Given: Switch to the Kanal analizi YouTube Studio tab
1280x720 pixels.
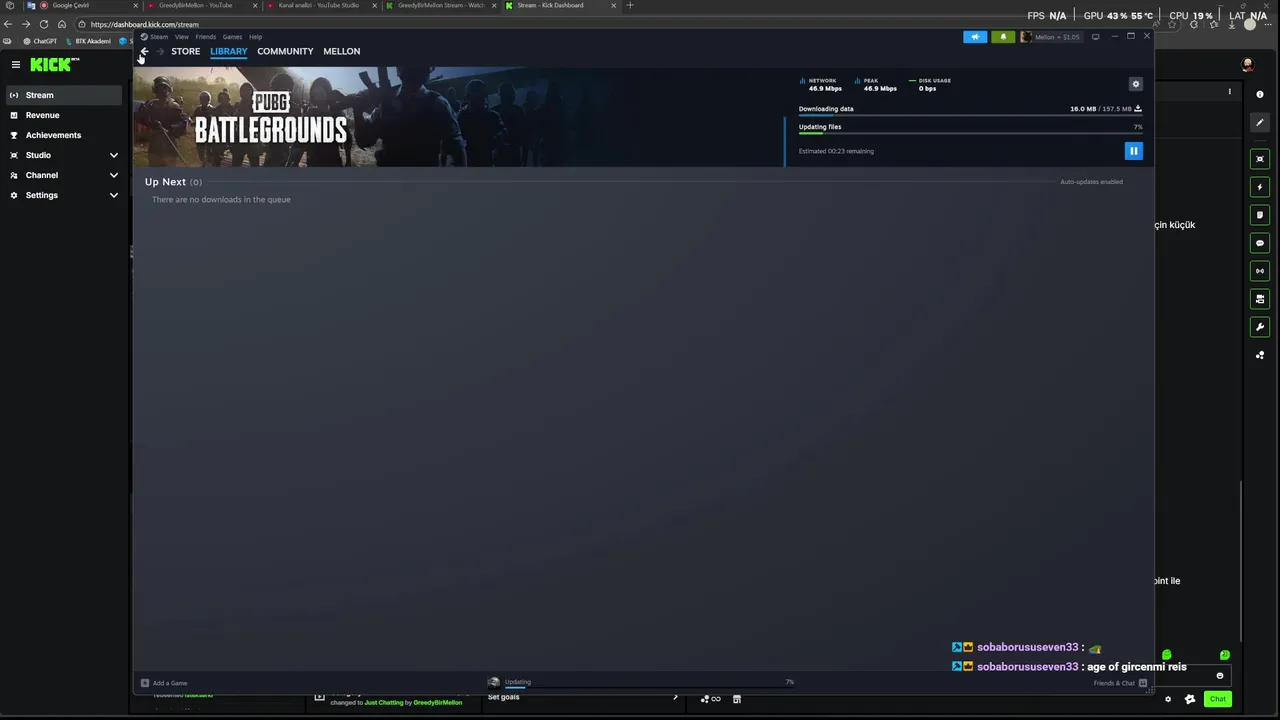Looking at the screenshot, I should click(x=322, y=5).
